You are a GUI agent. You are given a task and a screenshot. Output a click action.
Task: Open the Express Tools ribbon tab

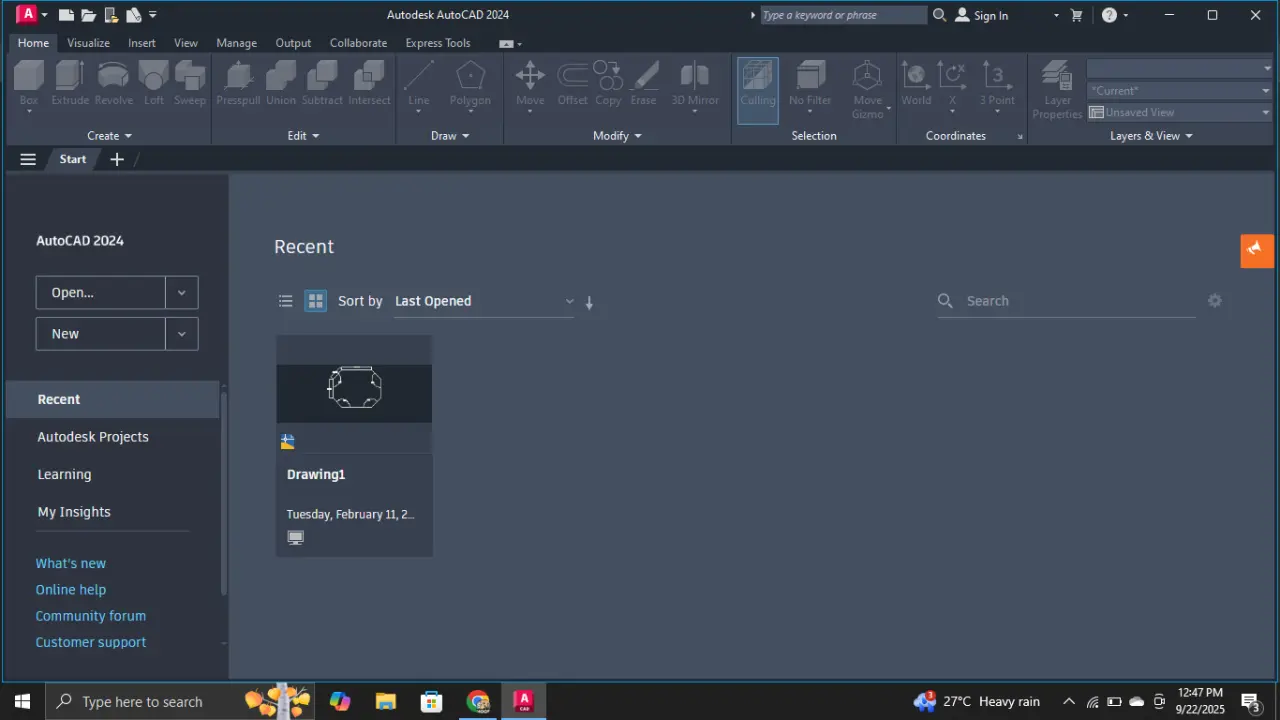[x=438, y=43]
